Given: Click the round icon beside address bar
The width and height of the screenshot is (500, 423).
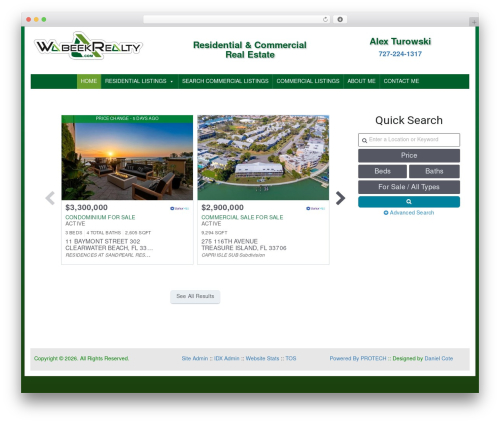Looking at the screenshot, I should pos(340,19).
